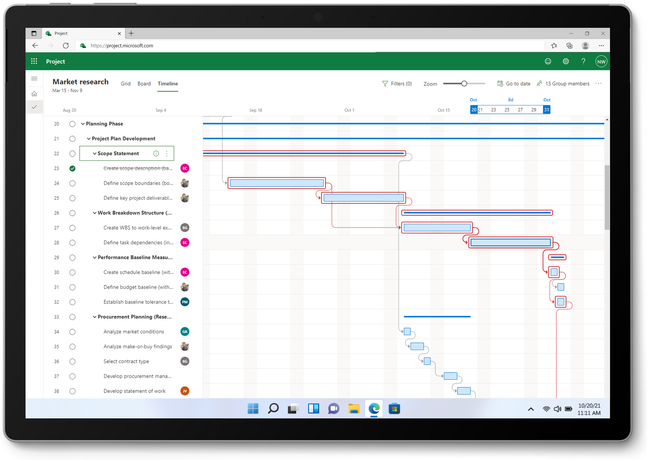Open the settings gear in Project header
The width and height of the screenshot is (650, 460).
(565, 61)
